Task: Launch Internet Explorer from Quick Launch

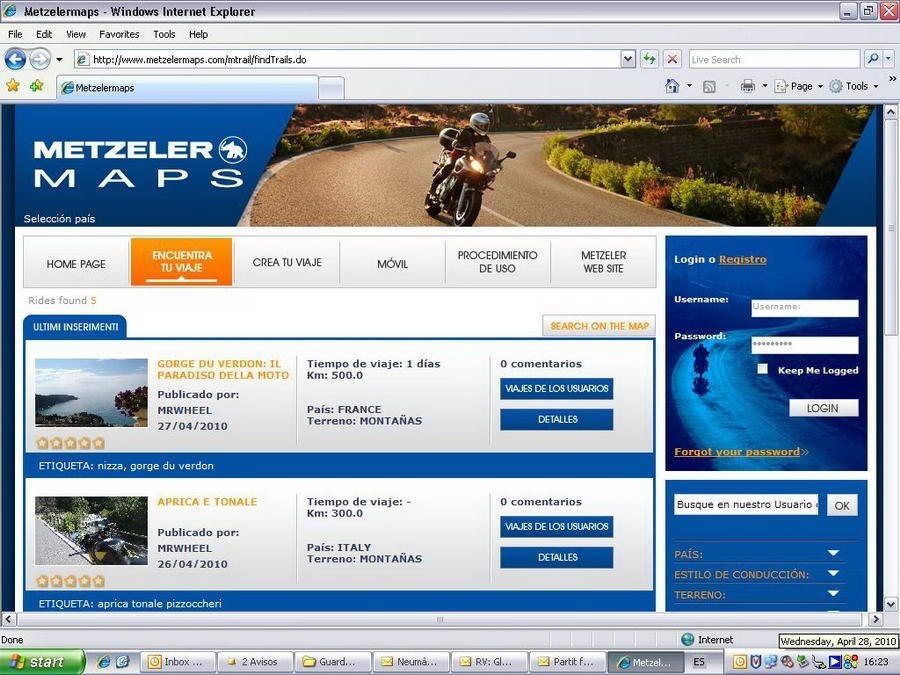Action: pos(104,662)
